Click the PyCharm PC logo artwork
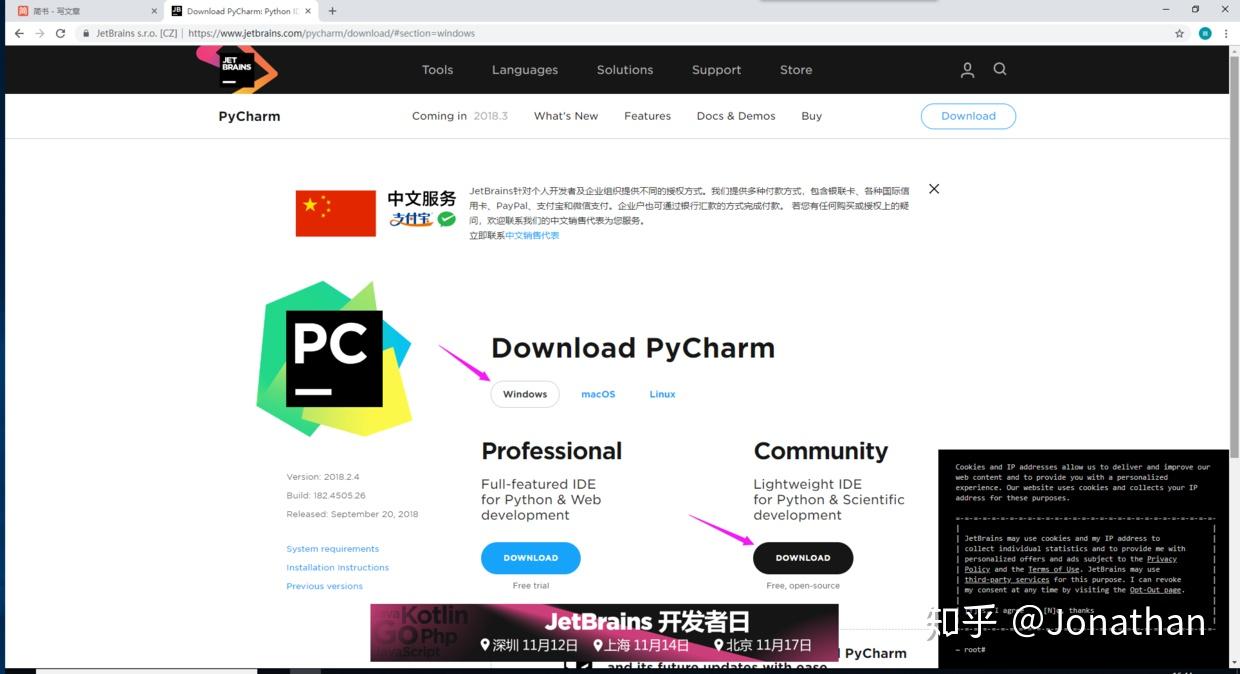1240x674 pixels. point(336,357)
